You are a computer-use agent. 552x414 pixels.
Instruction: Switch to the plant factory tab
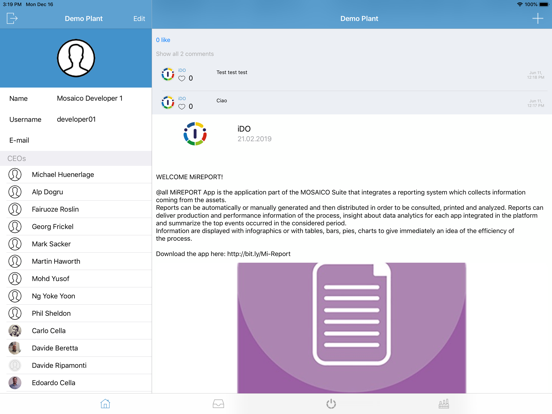tap(444, 404)
